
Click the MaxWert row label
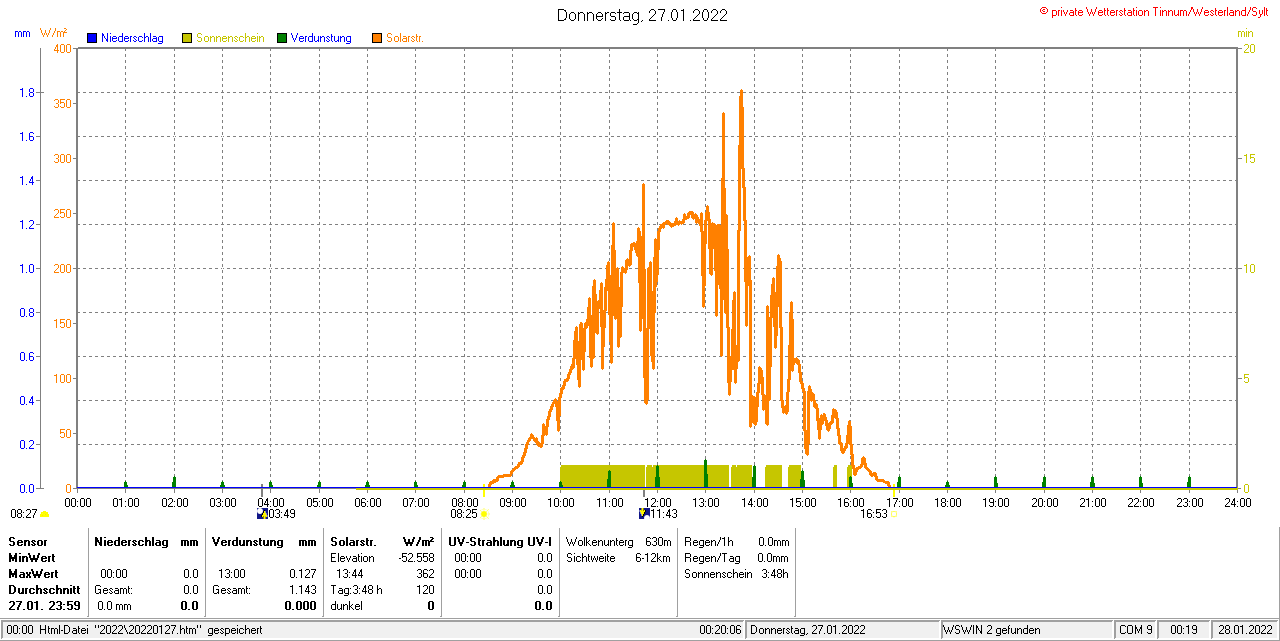tap(32, 574)
